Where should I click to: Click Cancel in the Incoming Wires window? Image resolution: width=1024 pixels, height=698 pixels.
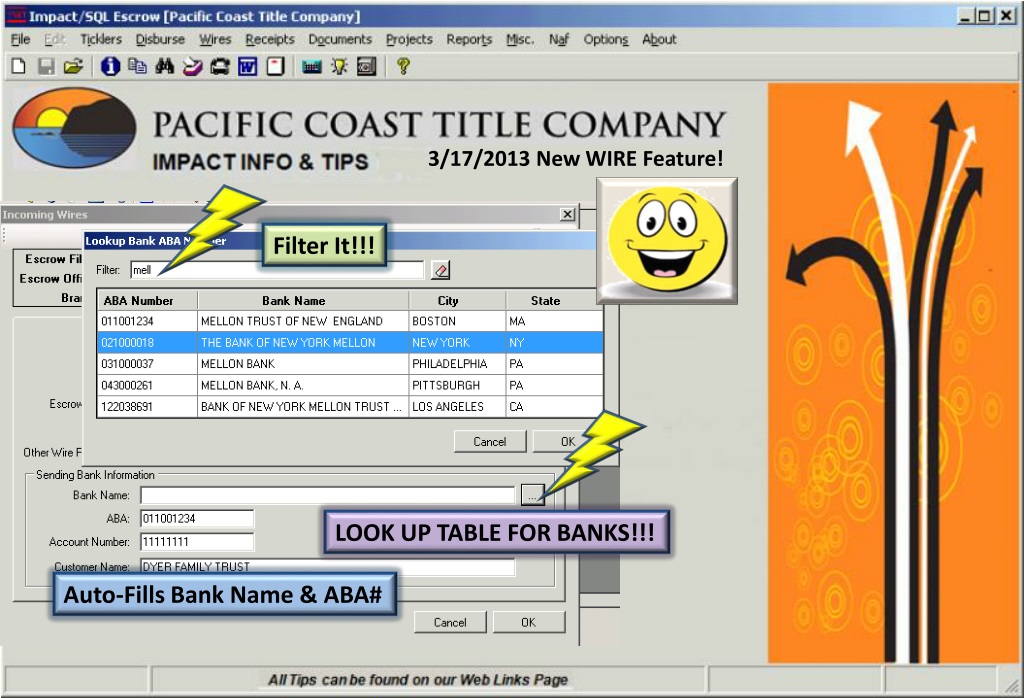[x=450, y=622]
